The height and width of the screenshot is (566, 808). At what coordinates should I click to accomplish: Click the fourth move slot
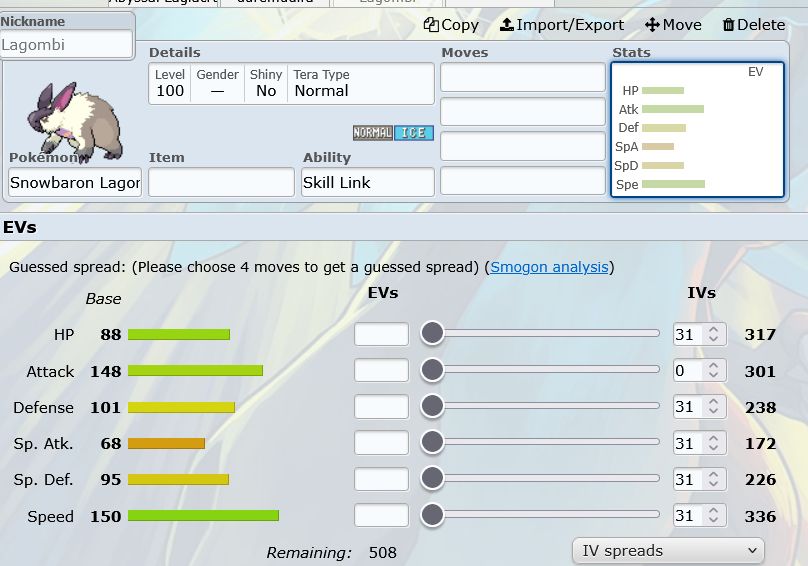(x=523, y=180)
